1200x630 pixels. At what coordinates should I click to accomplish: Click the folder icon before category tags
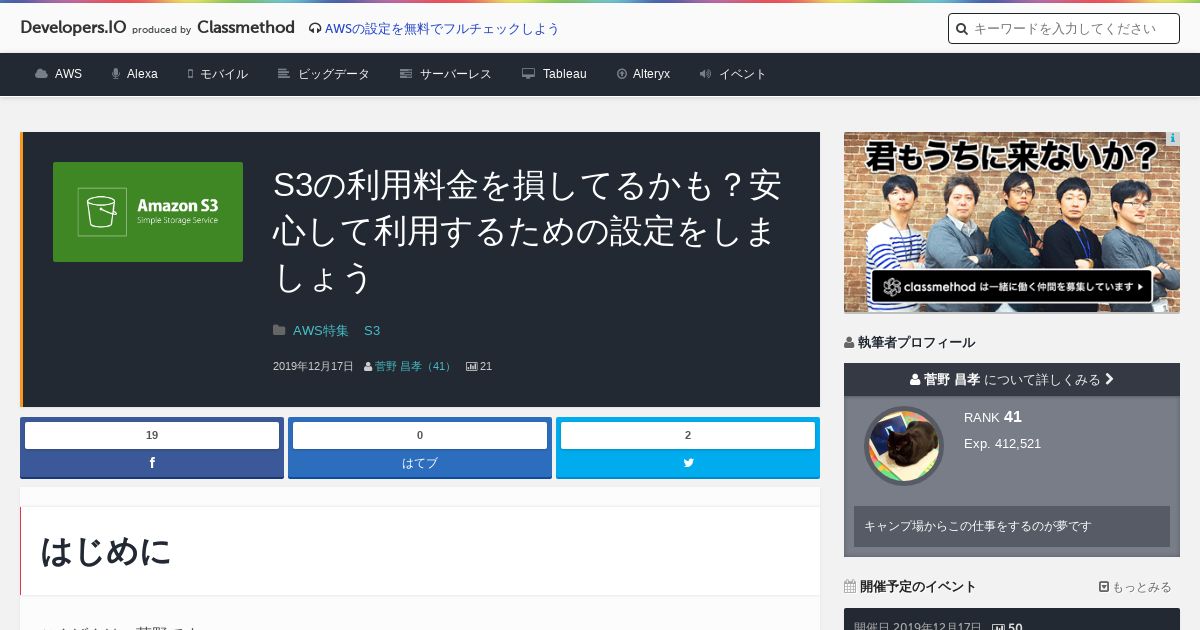click(x=279, y=331)
